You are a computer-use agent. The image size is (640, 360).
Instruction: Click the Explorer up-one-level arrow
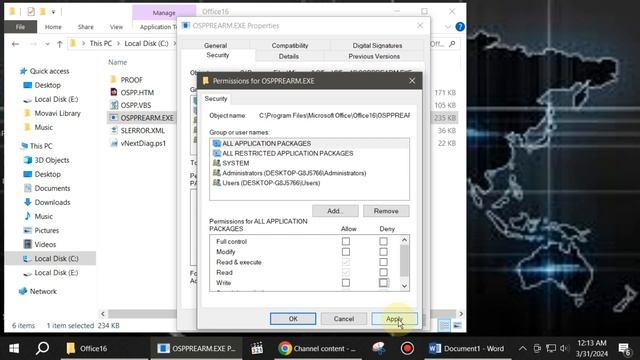coord(60,44)
